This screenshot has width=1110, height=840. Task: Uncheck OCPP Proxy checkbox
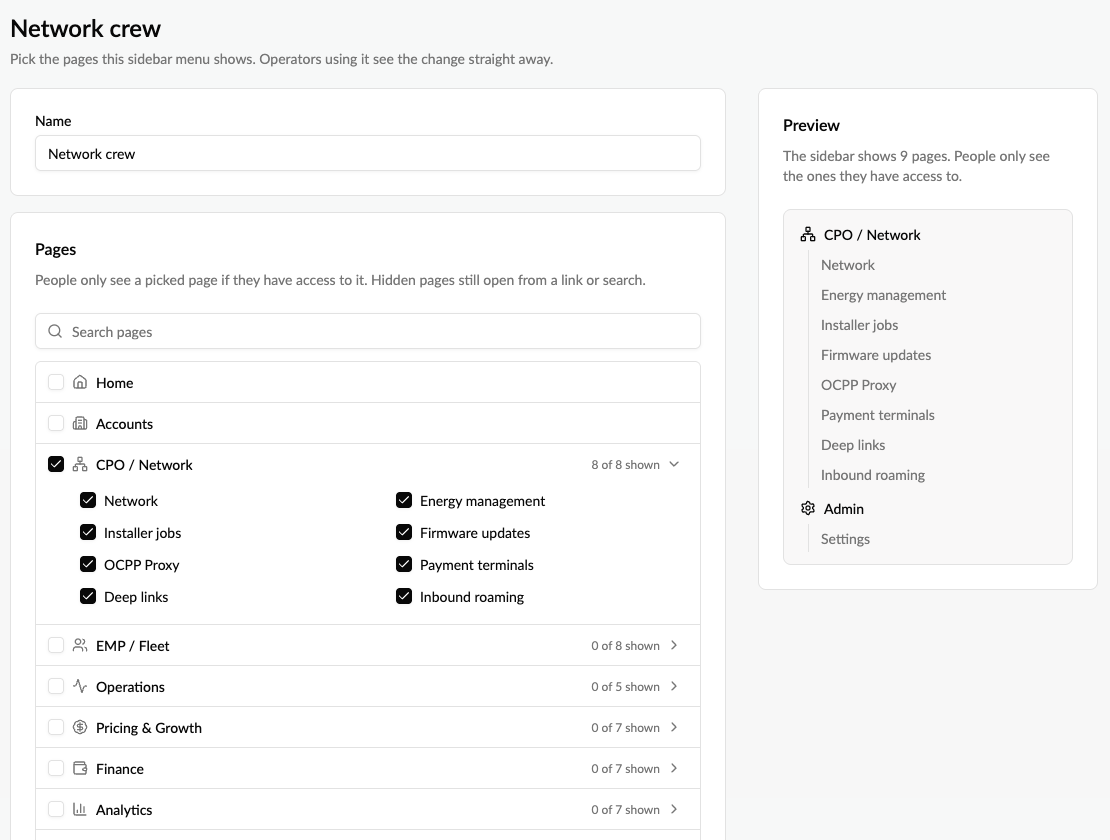coord(88,564)
